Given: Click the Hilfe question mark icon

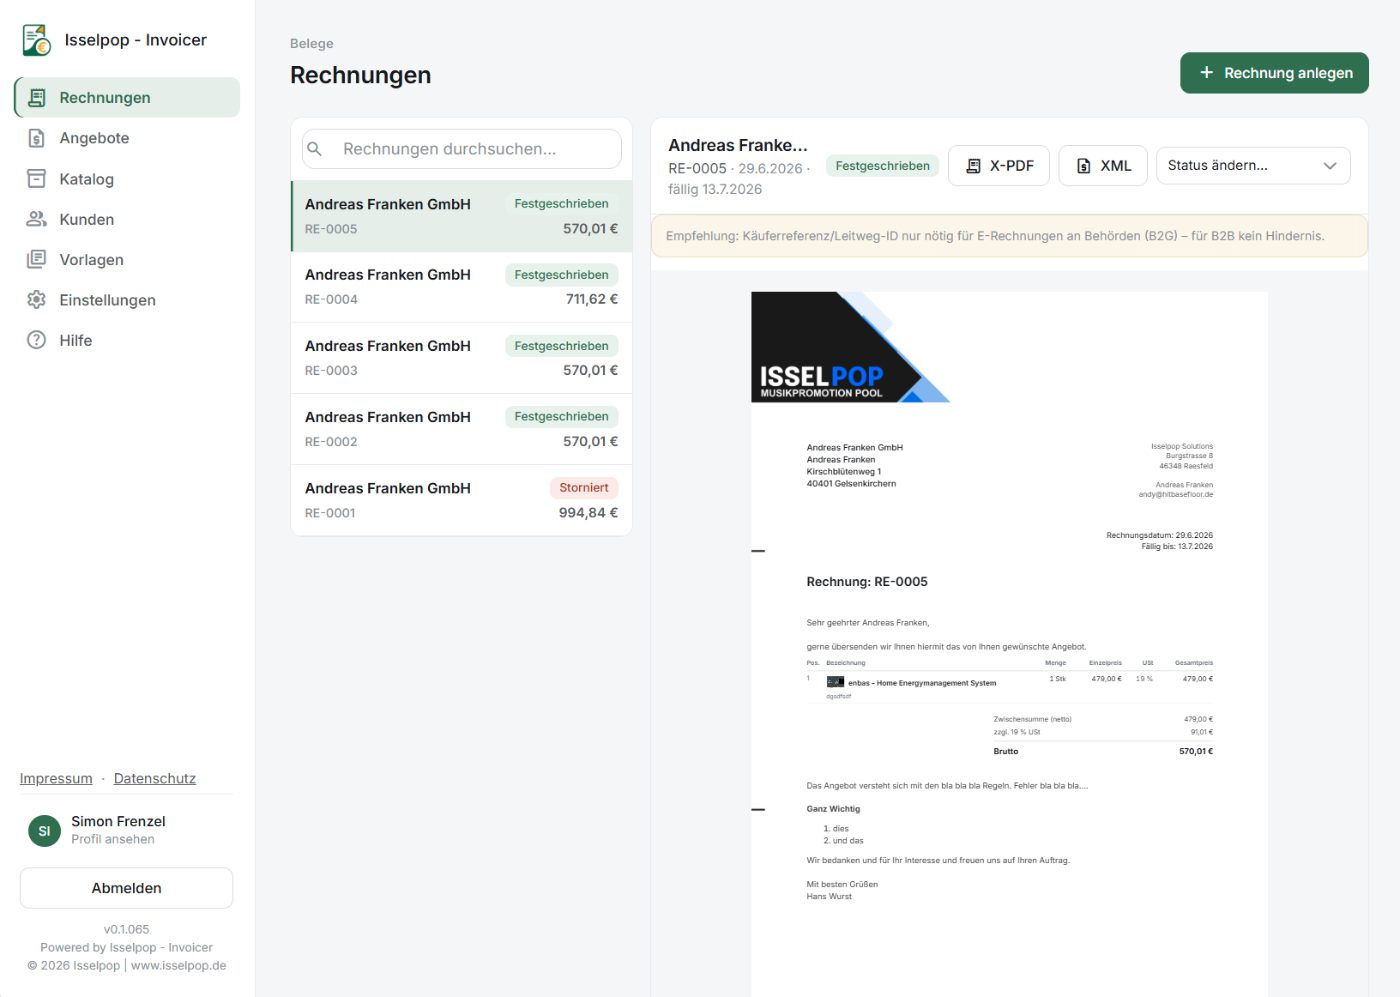Looking at the screenshot, I should pyautogui.click(x=37, y=340).
